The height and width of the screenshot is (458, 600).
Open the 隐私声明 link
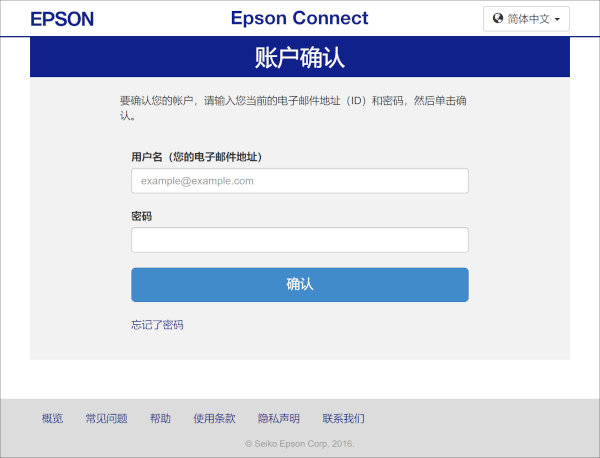(278, 418)
